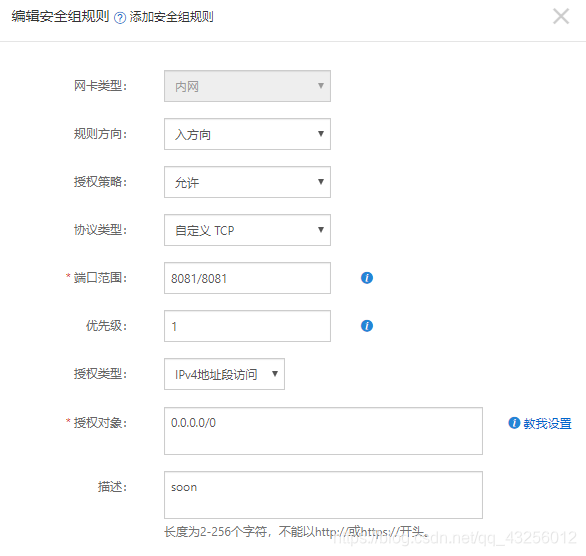Open the 授权类型 dropdown showing IPv4地址段访问
586x556 pixels.
pos(224,374)
